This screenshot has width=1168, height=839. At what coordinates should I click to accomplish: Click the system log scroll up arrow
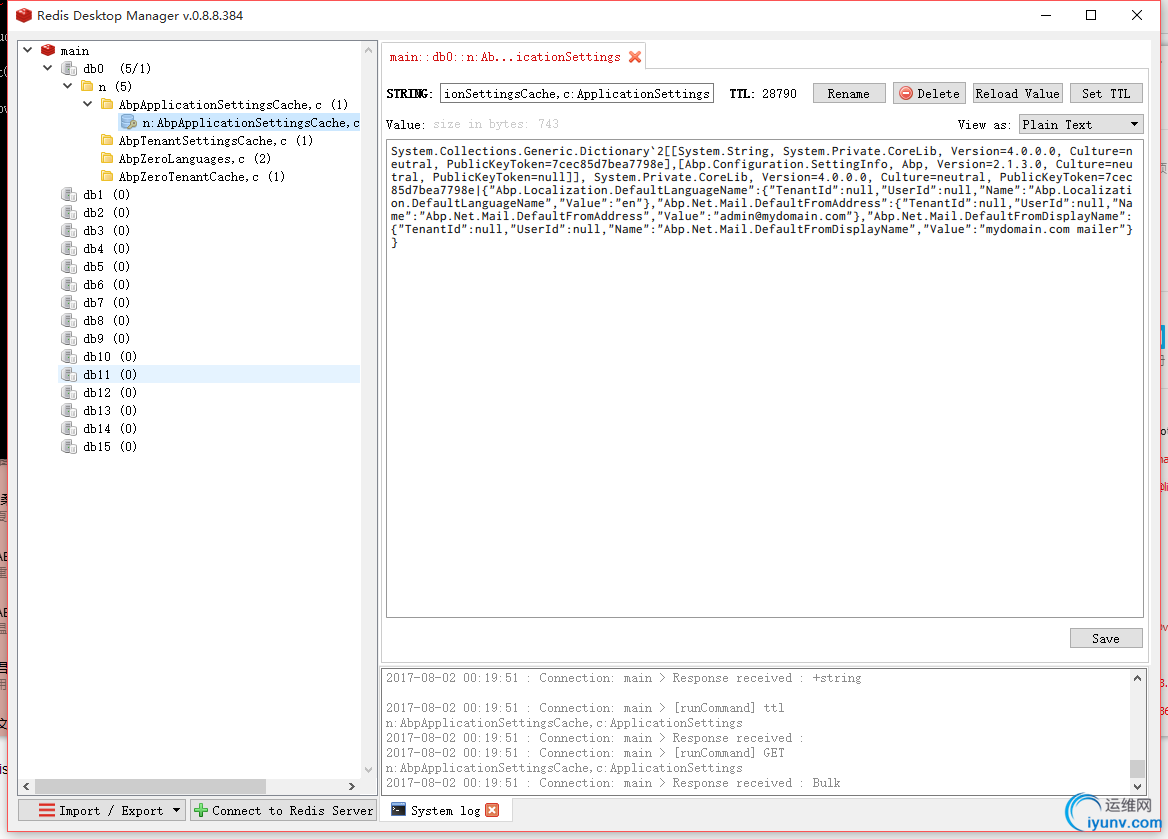(1137, 677)
